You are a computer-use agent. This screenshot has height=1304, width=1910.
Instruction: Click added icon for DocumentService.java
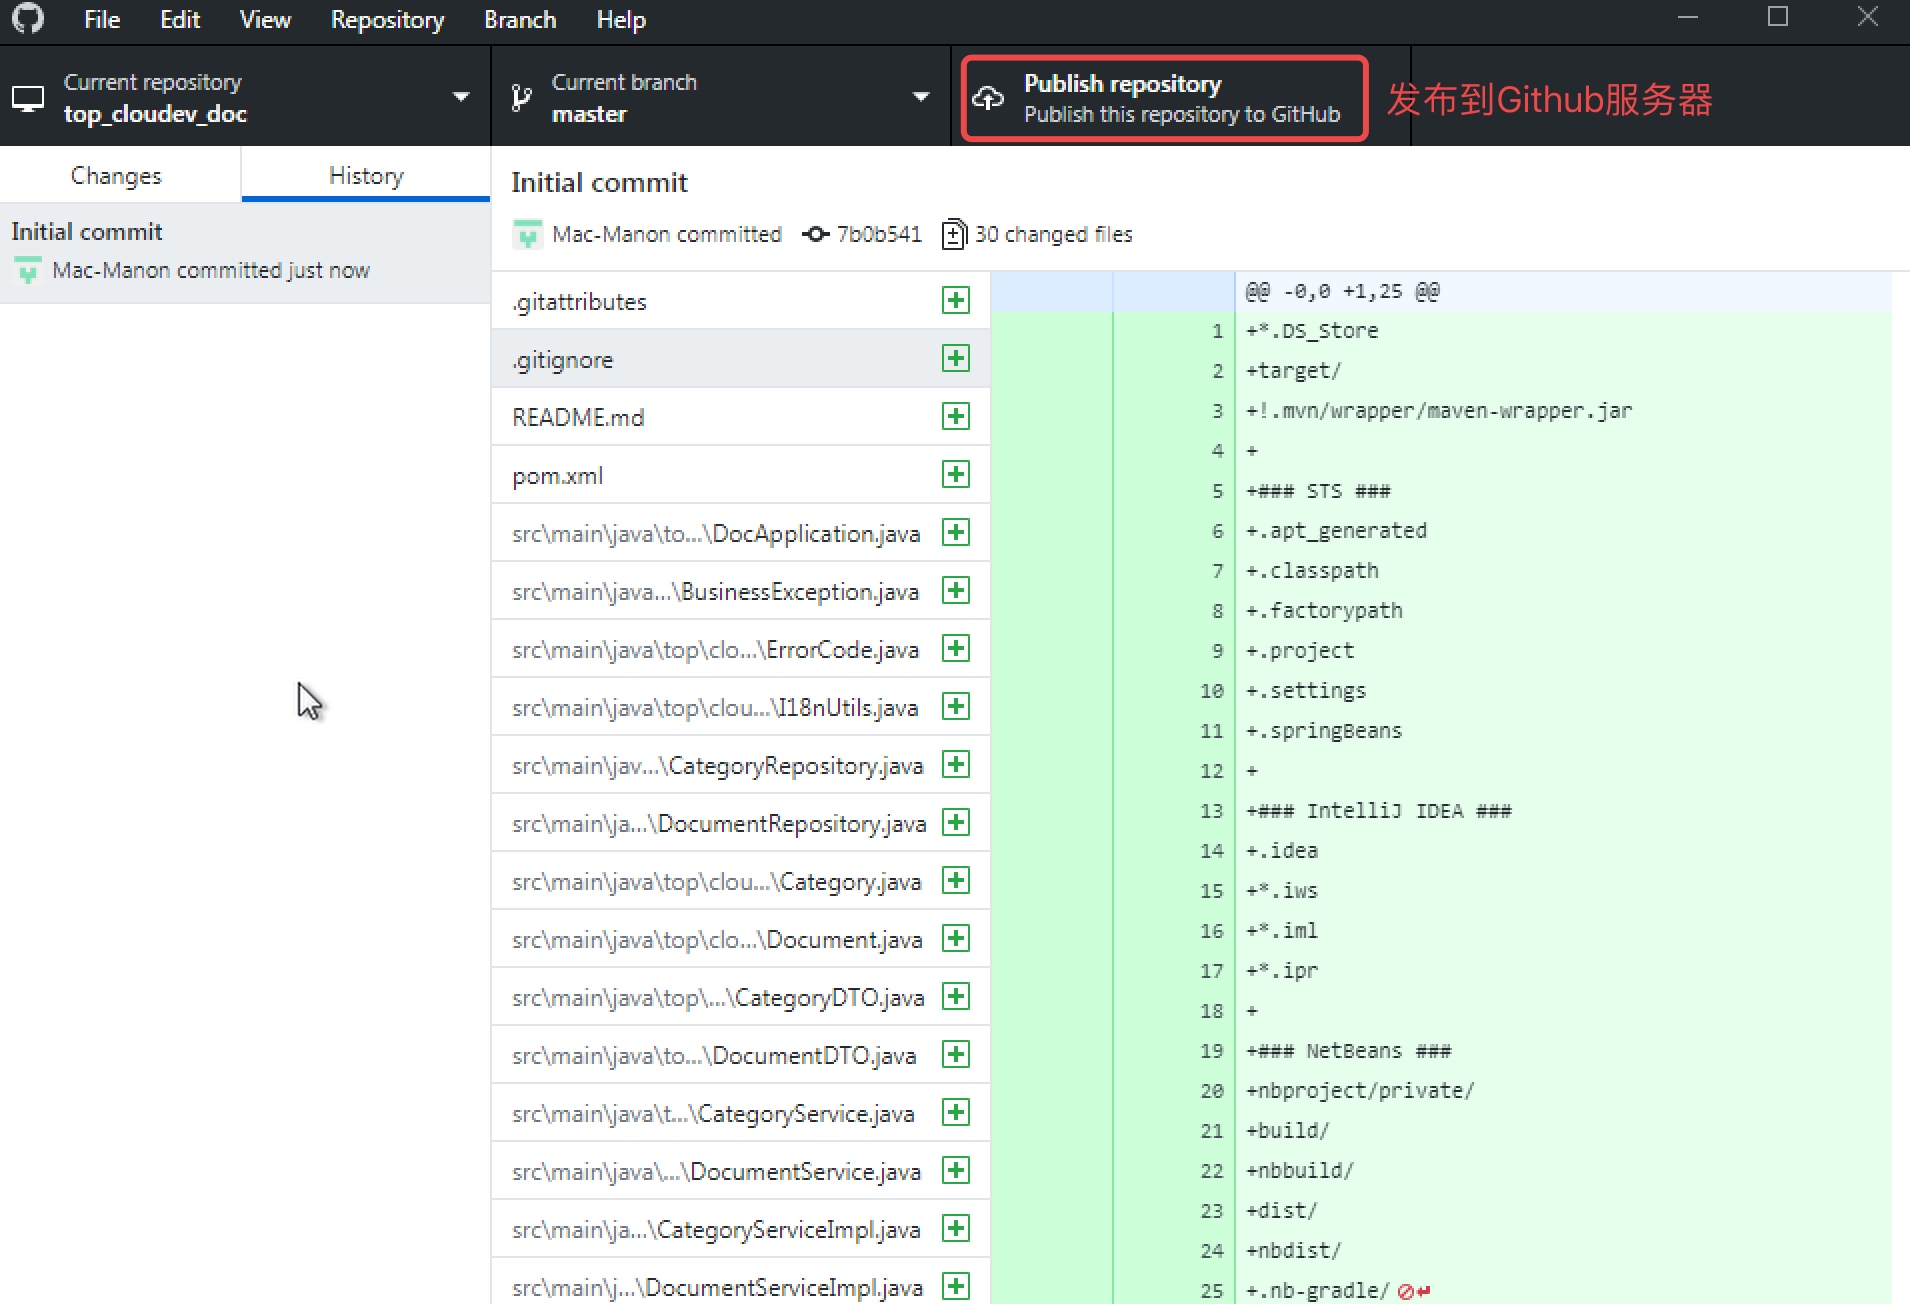[956, 1170]
